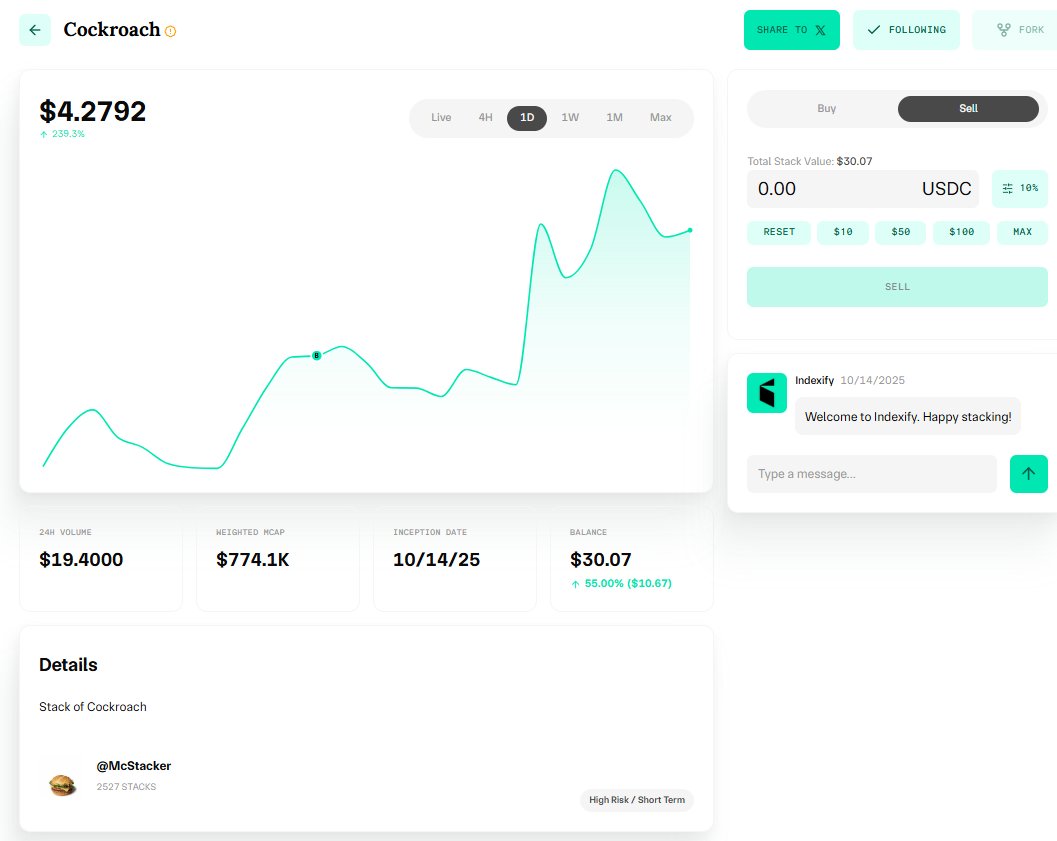This screenshot has height=841, width=1057.
Task: Click the chart's latest price endpoint dot
Action: [690, 230]
